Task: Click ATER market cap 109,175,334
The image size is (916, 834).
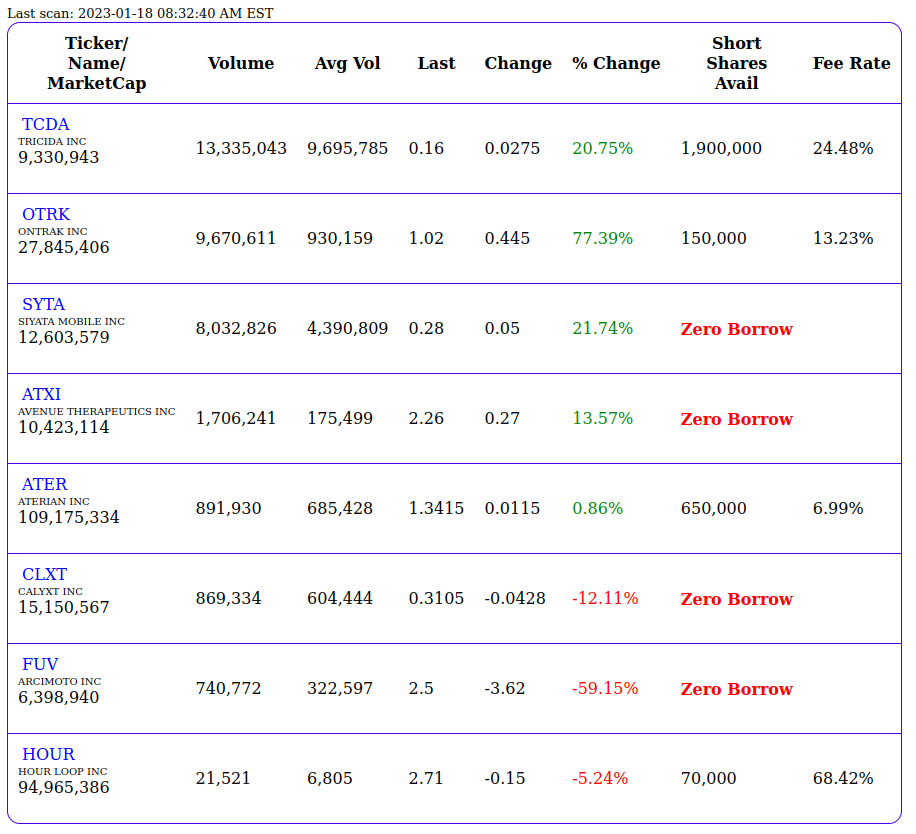Action: point(69,517)
